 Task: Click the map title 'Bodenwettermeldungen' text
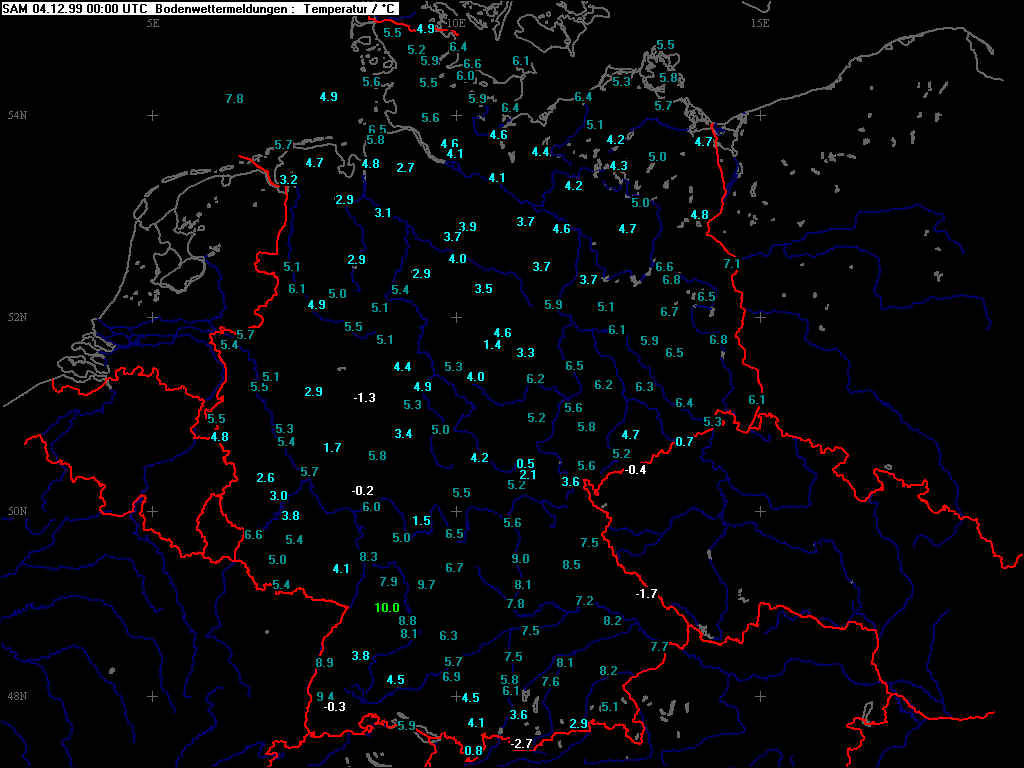click(x=227, y=9)
